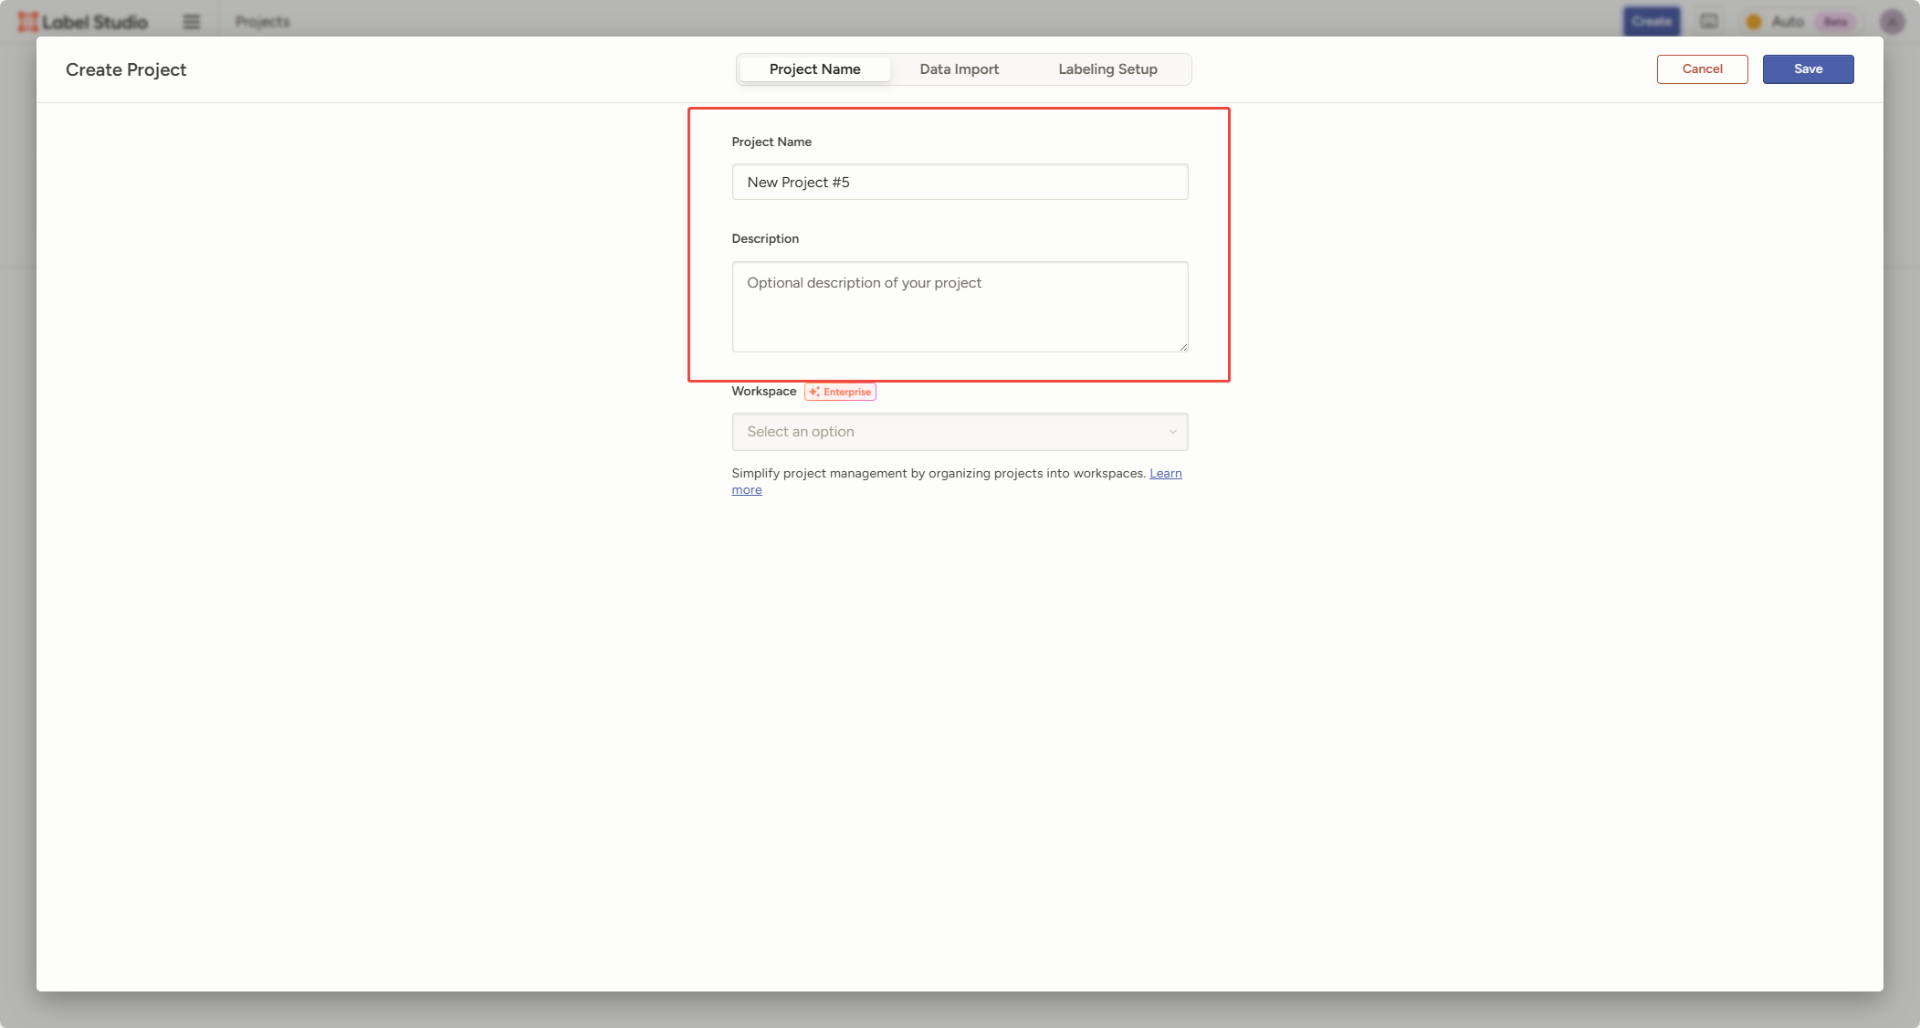The height and width of the screenshot is (1028, 1920).
Task: Expand the Workspace select dropdown
Action: pos(959,432)
